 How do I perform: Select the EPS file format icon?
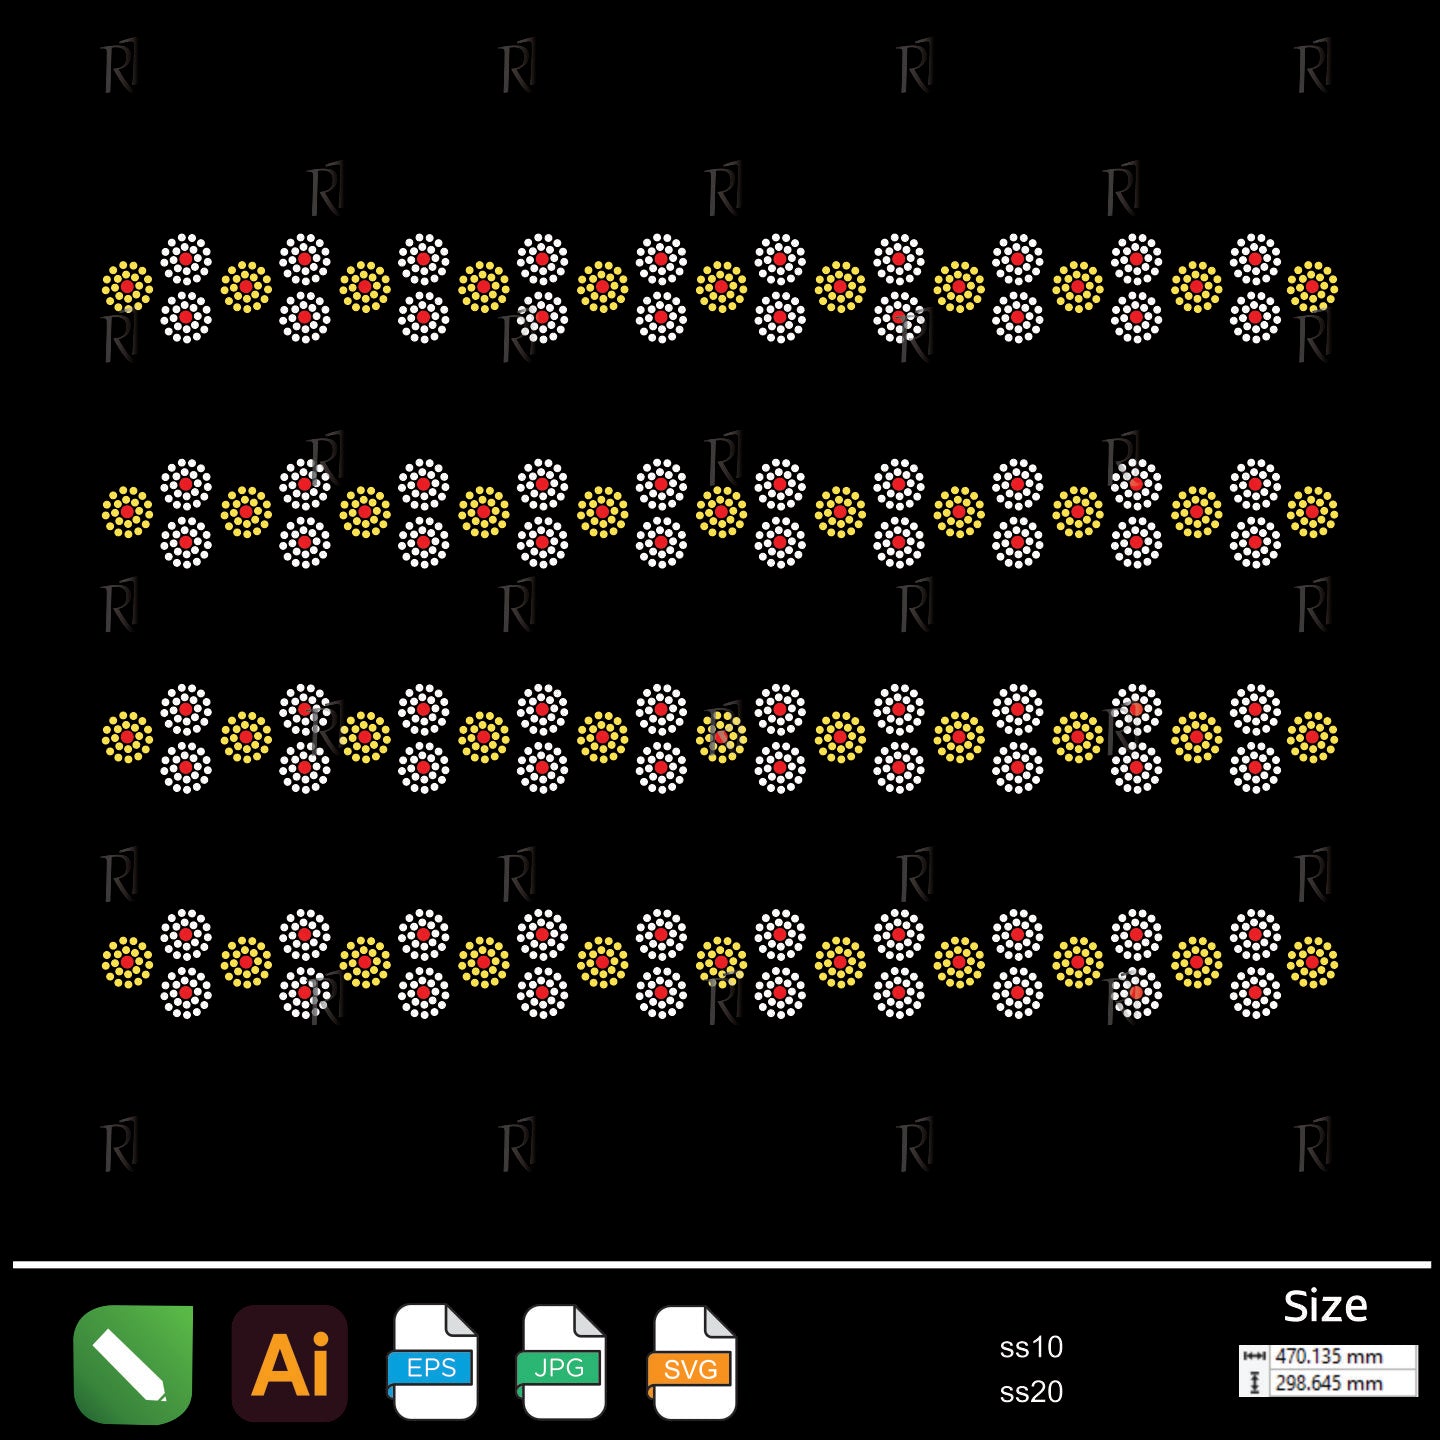click(433, 1363)
